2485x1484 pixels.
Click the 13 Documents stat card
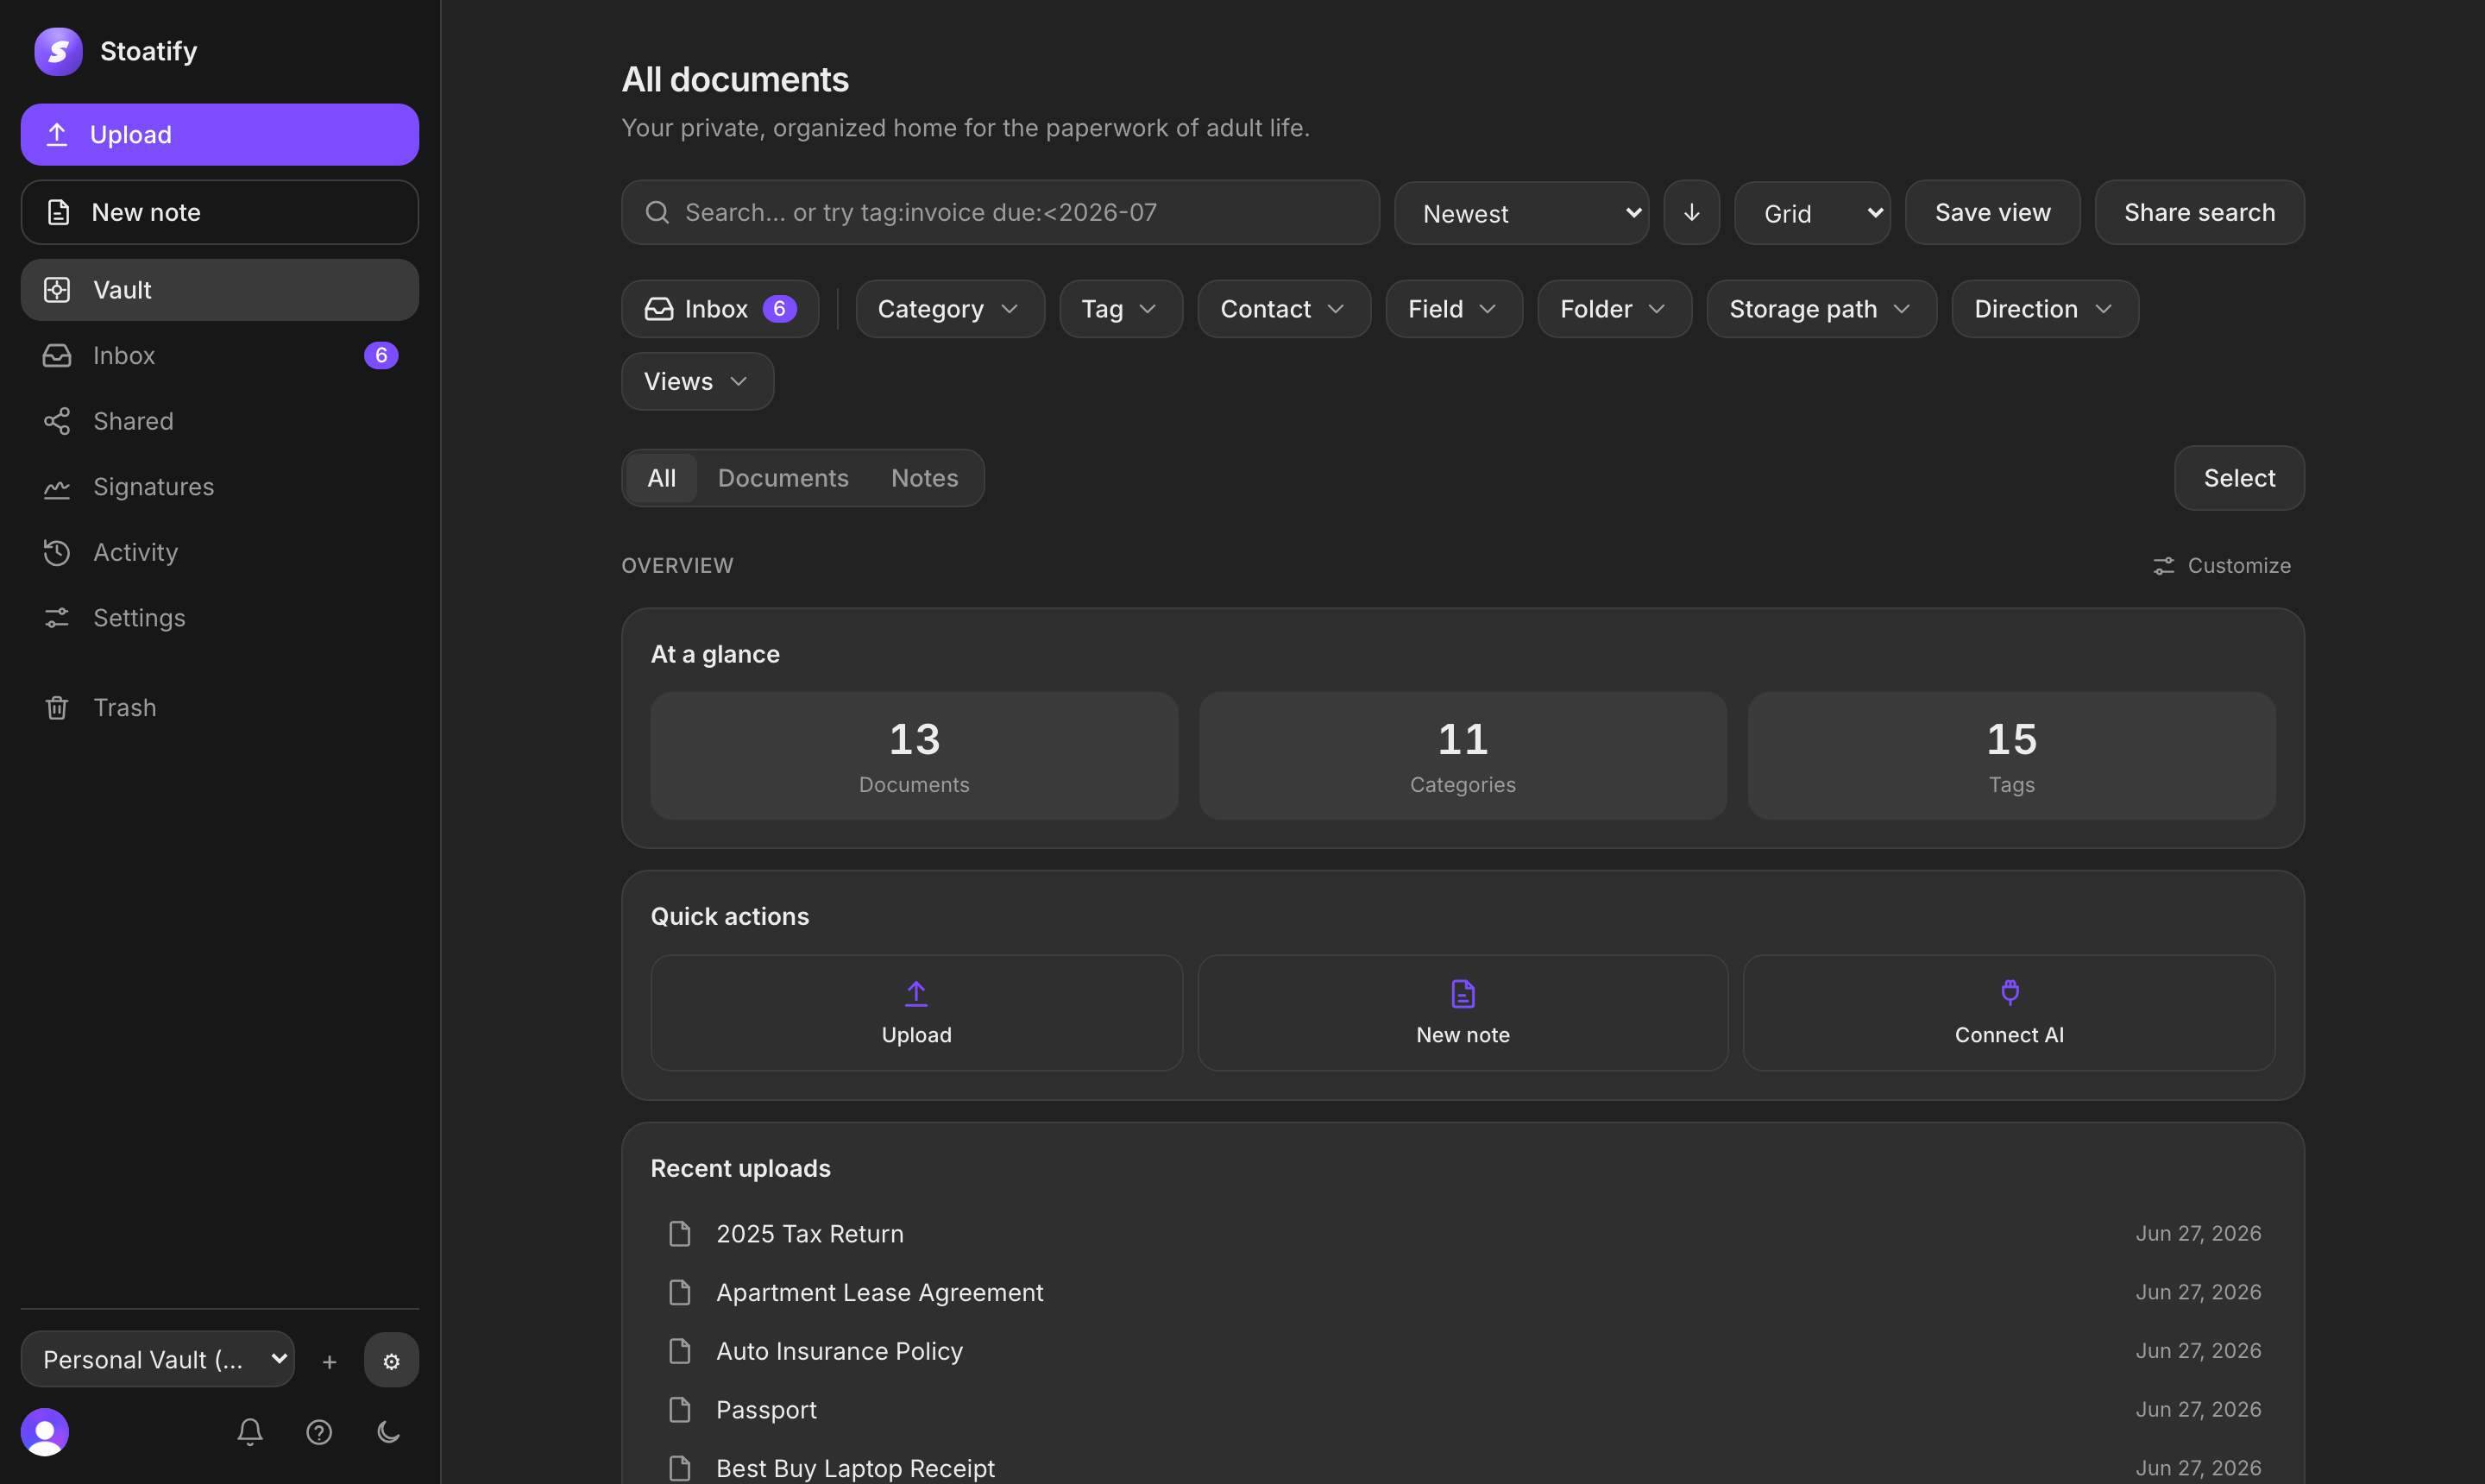tap(914, 756)
